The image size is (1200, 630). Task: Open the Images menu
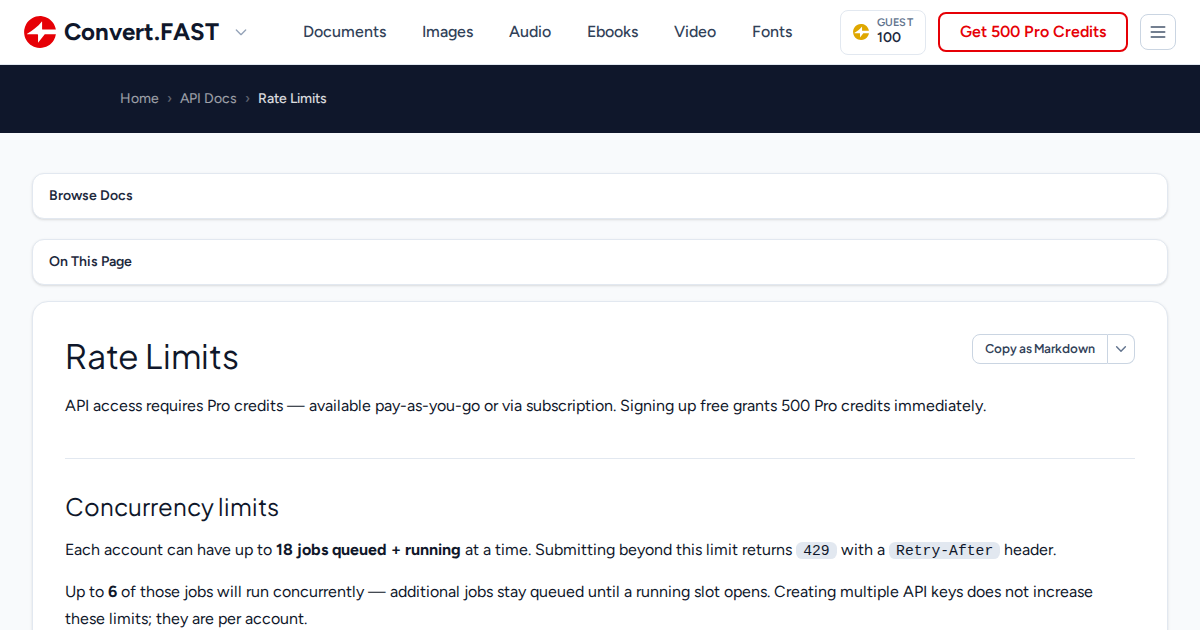click(x=448, y=32)
